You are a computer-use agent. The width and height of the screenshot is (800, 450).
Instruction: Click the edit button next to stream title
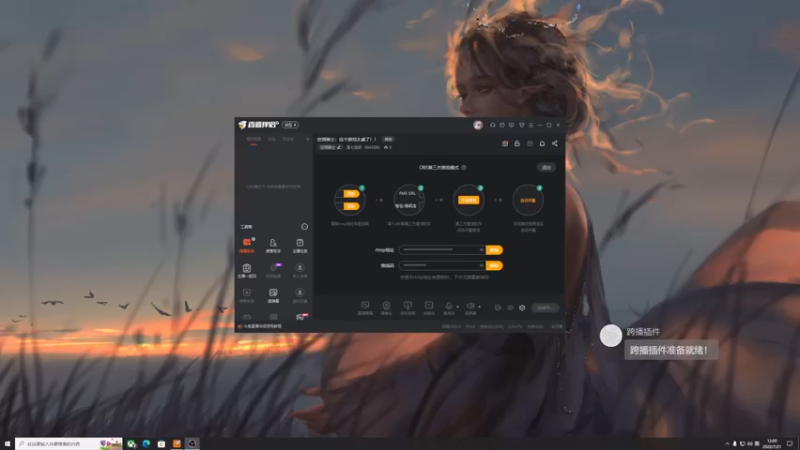[x=389, y=139]
